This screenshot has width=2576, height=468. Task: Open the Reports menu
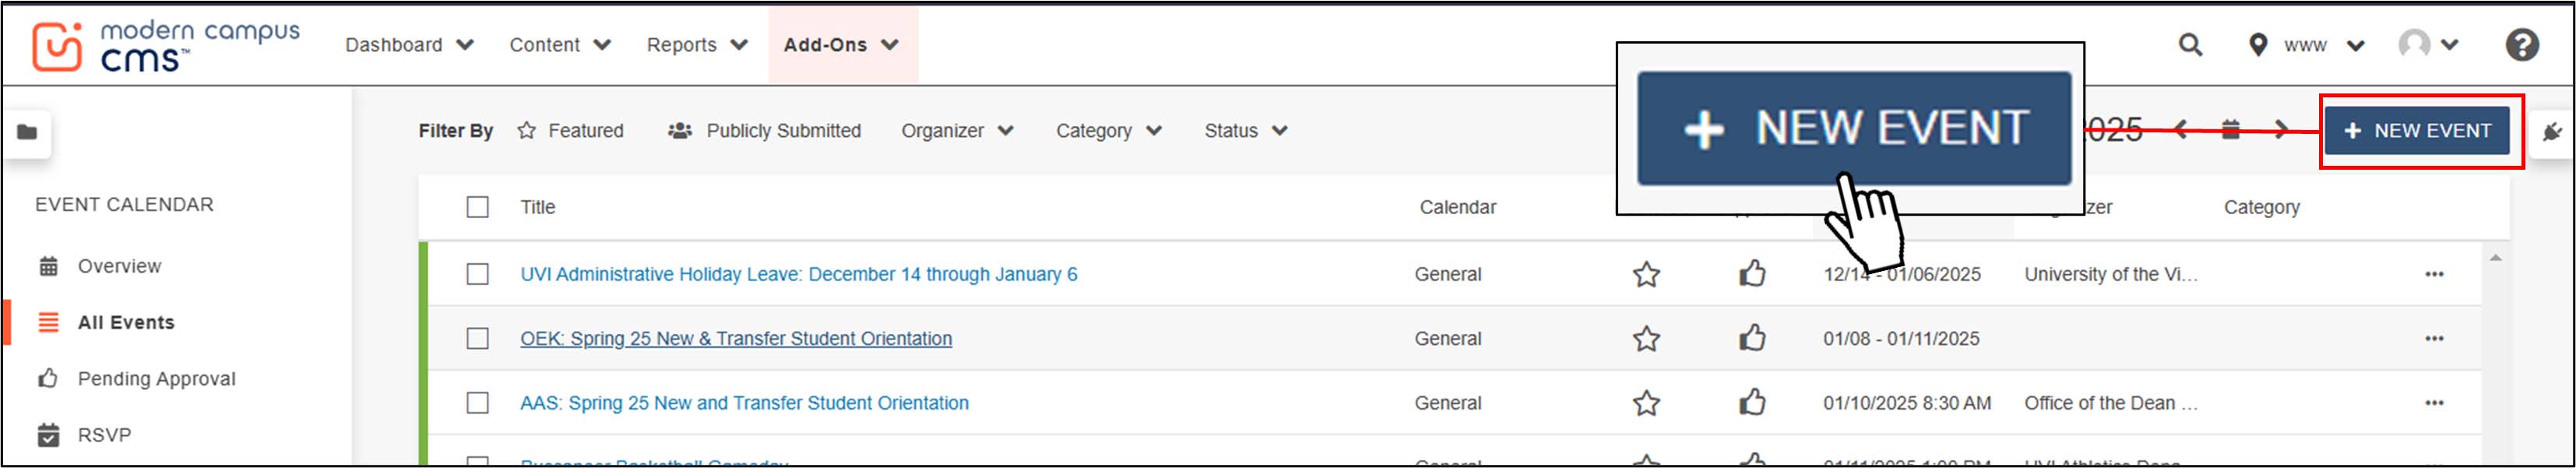click(696, 45)
